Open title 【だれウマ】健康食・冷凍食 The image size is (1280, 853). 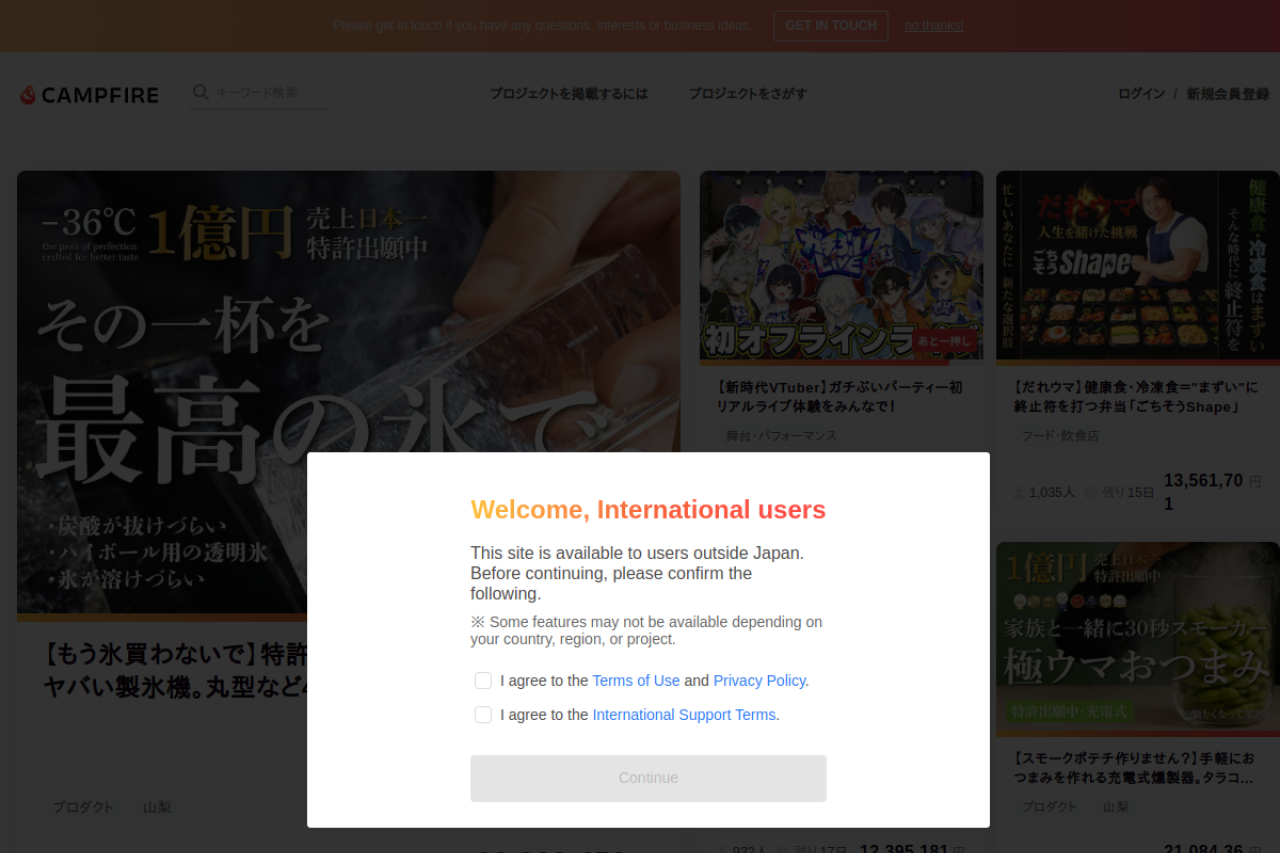pyautogui.click(x=1136, y=397)
